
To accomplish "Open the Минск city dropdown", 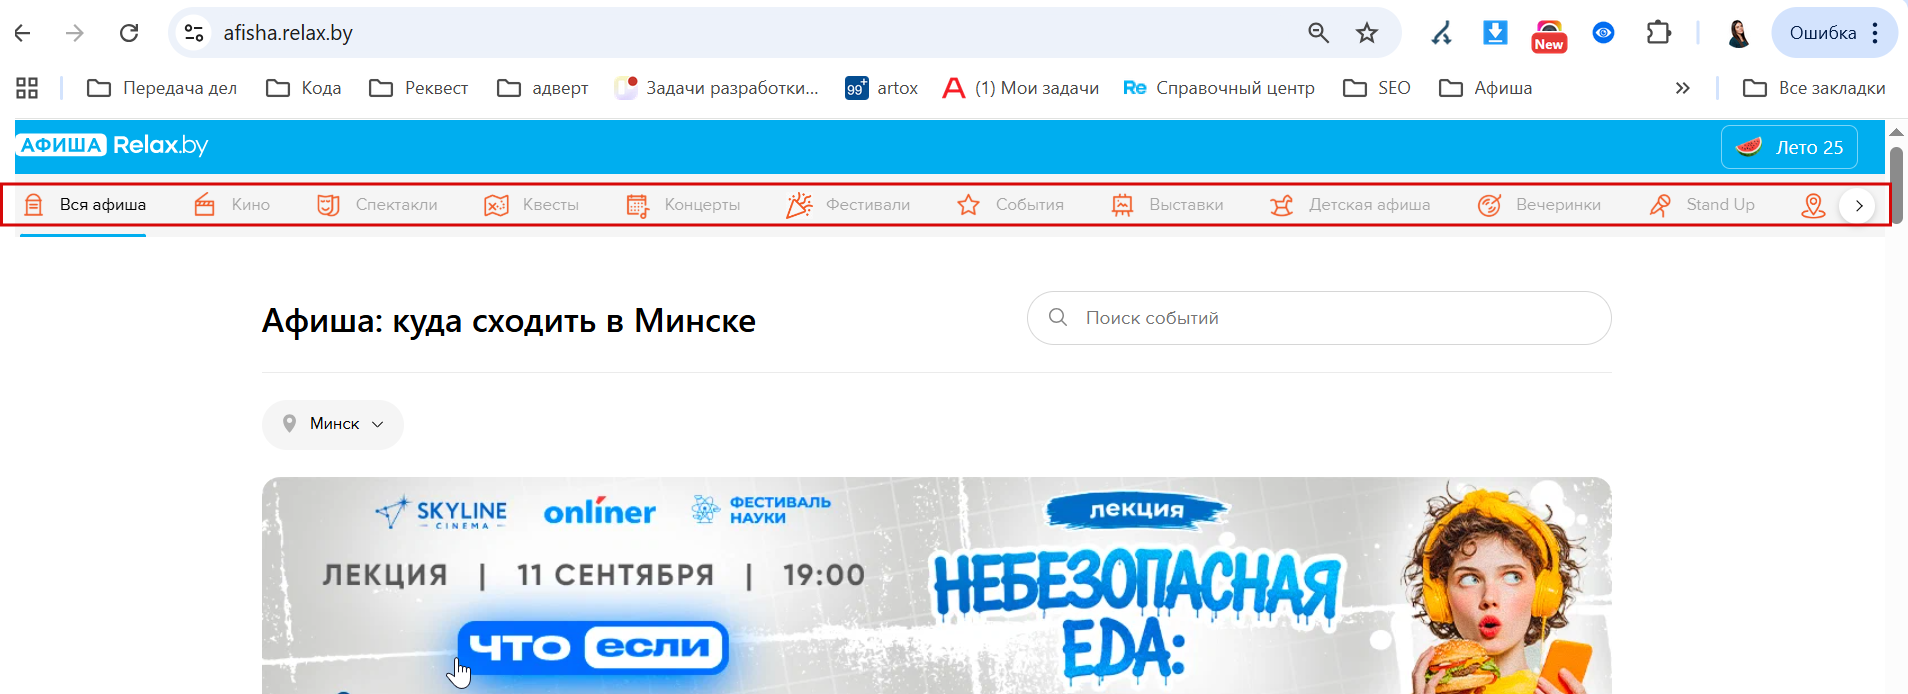I will [333, 424].
